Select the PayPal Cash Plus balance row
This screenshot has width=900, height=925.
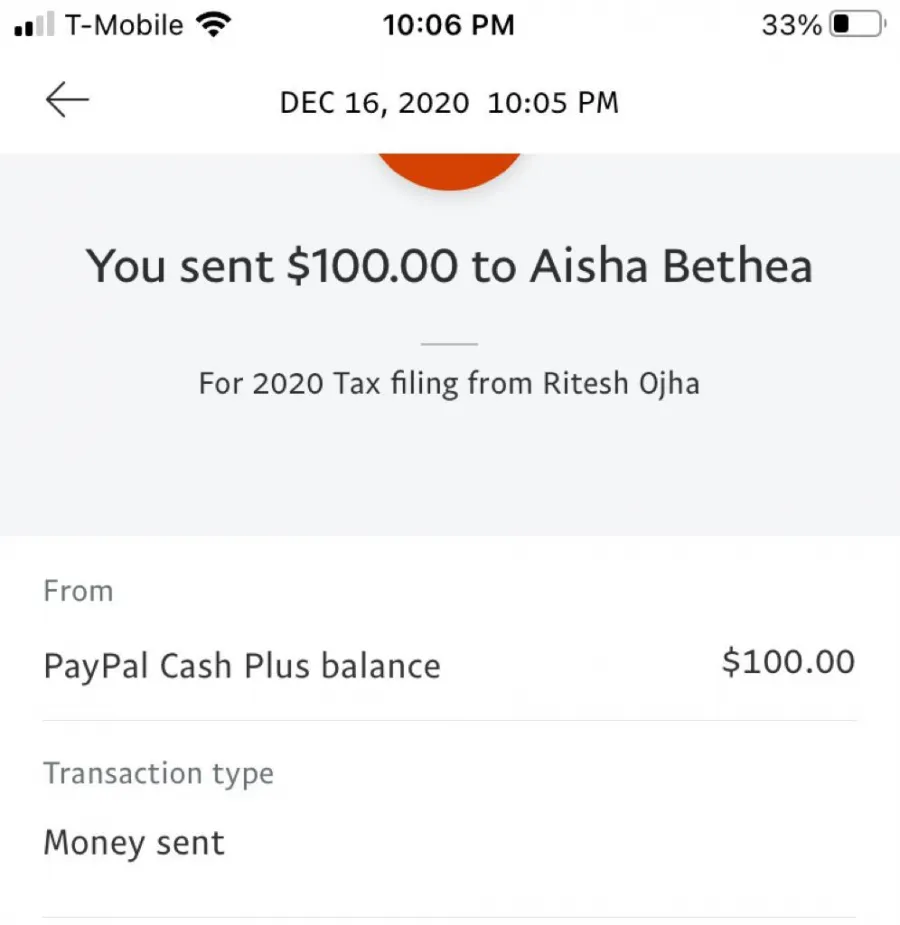pyautogui.click(x=242, y=666)
